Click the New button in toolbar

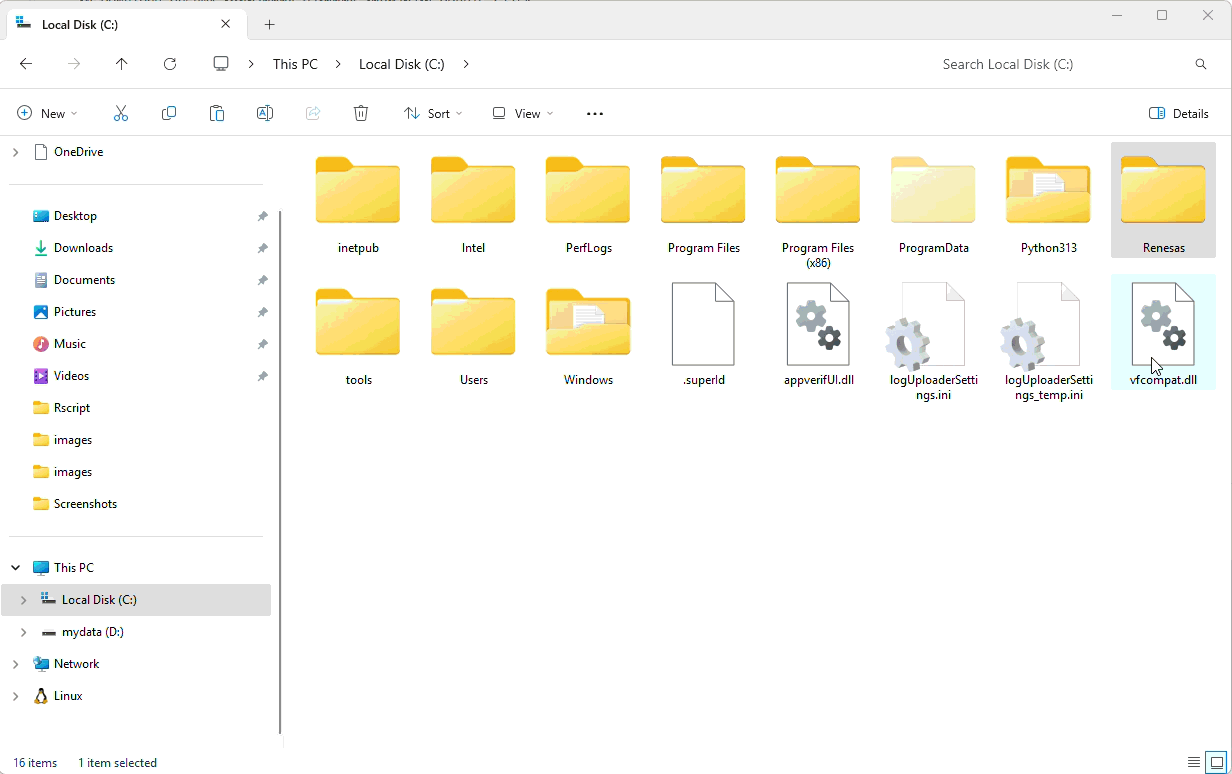coord(47,114)
